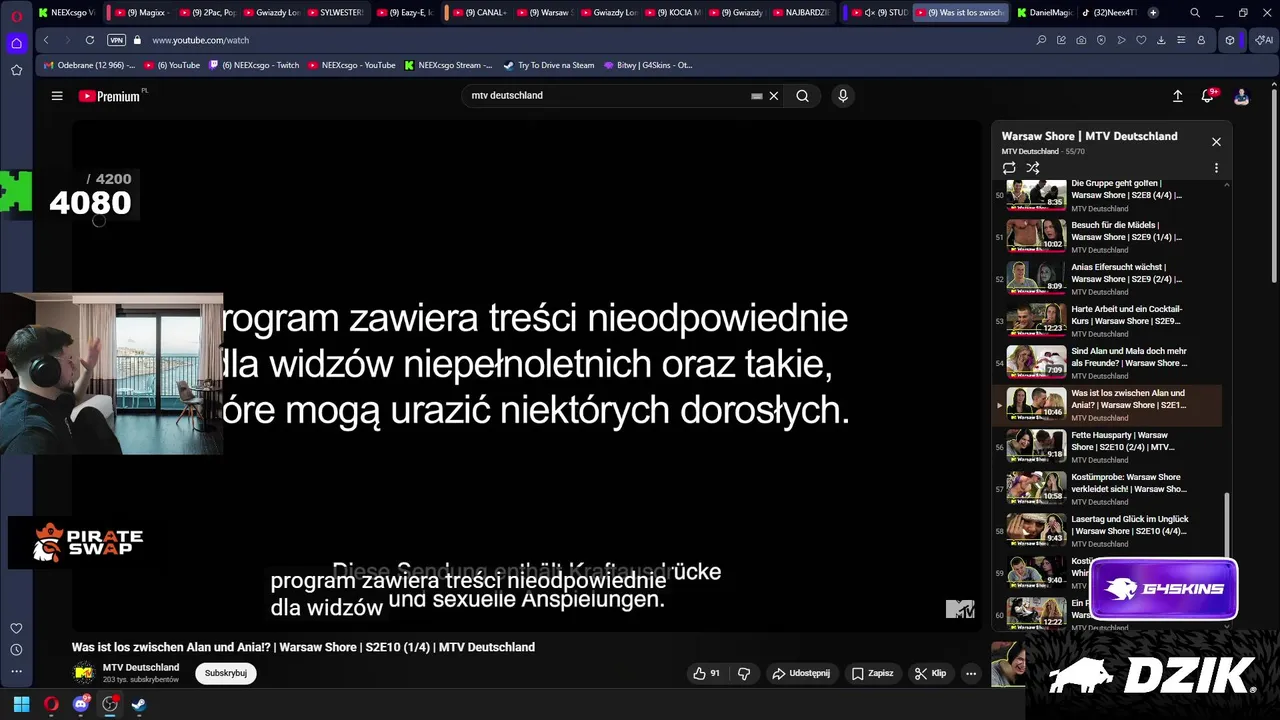Open the 'MTV Deutschland' playlist owner link

[1030, 152]
